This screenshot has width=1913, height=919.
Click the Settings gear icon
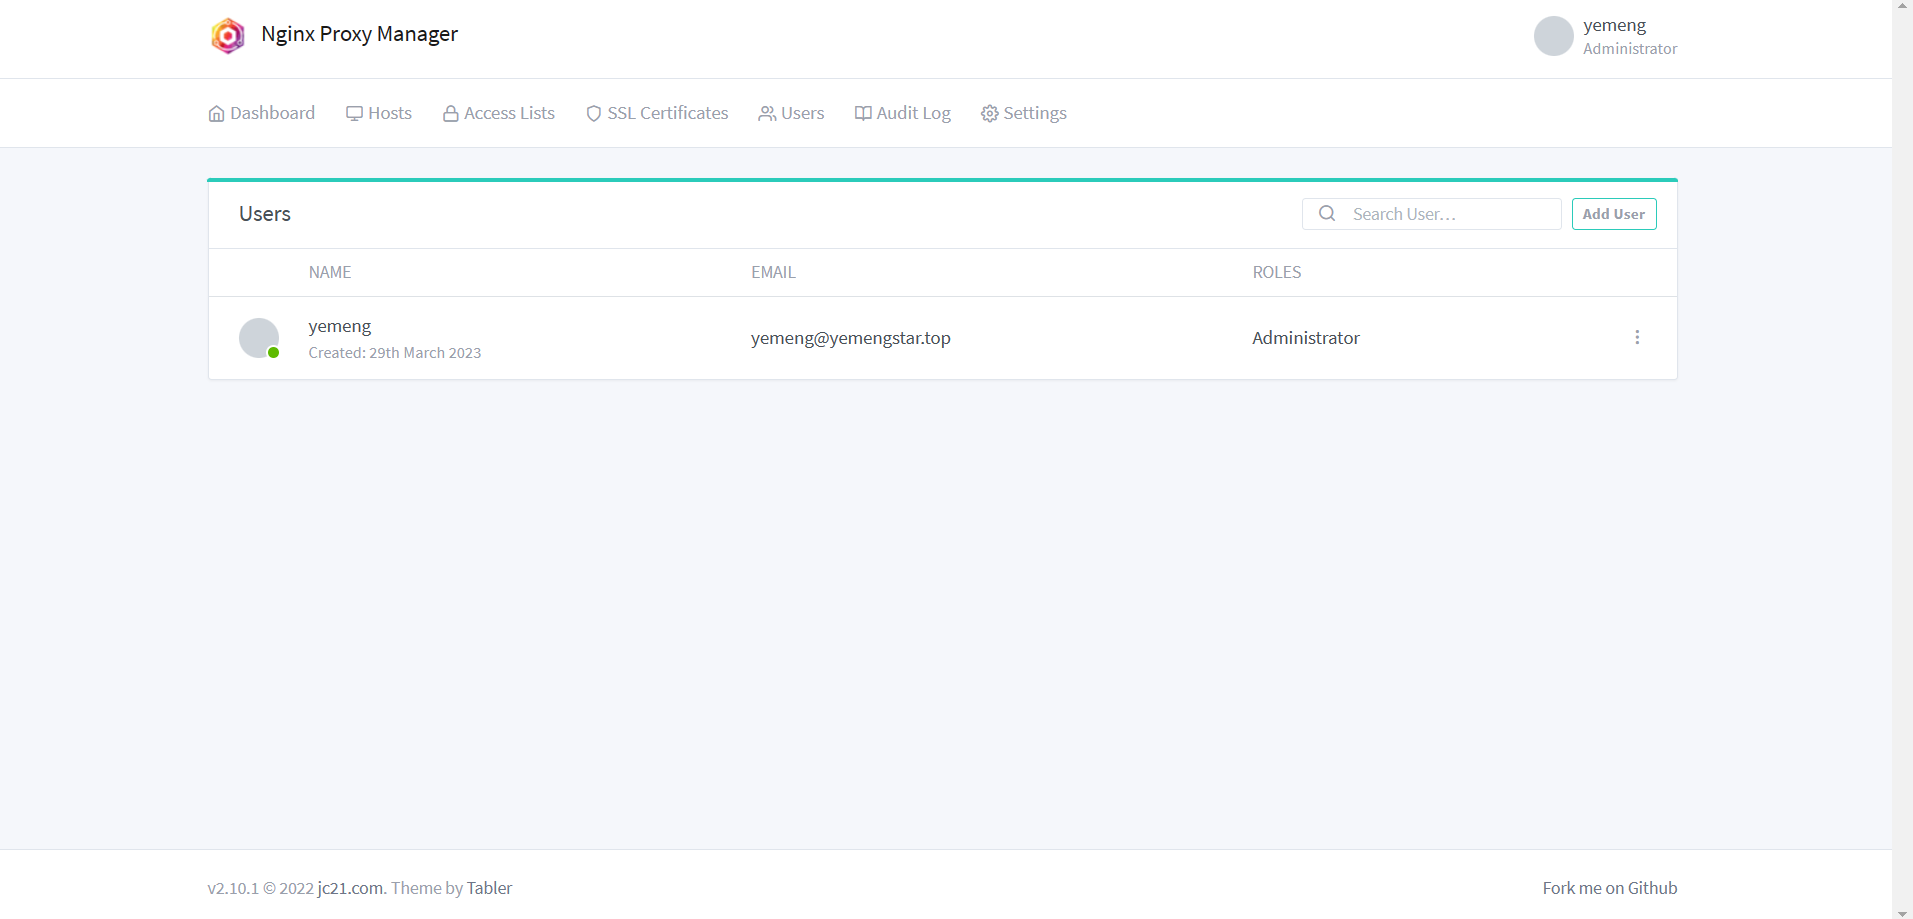990,114
